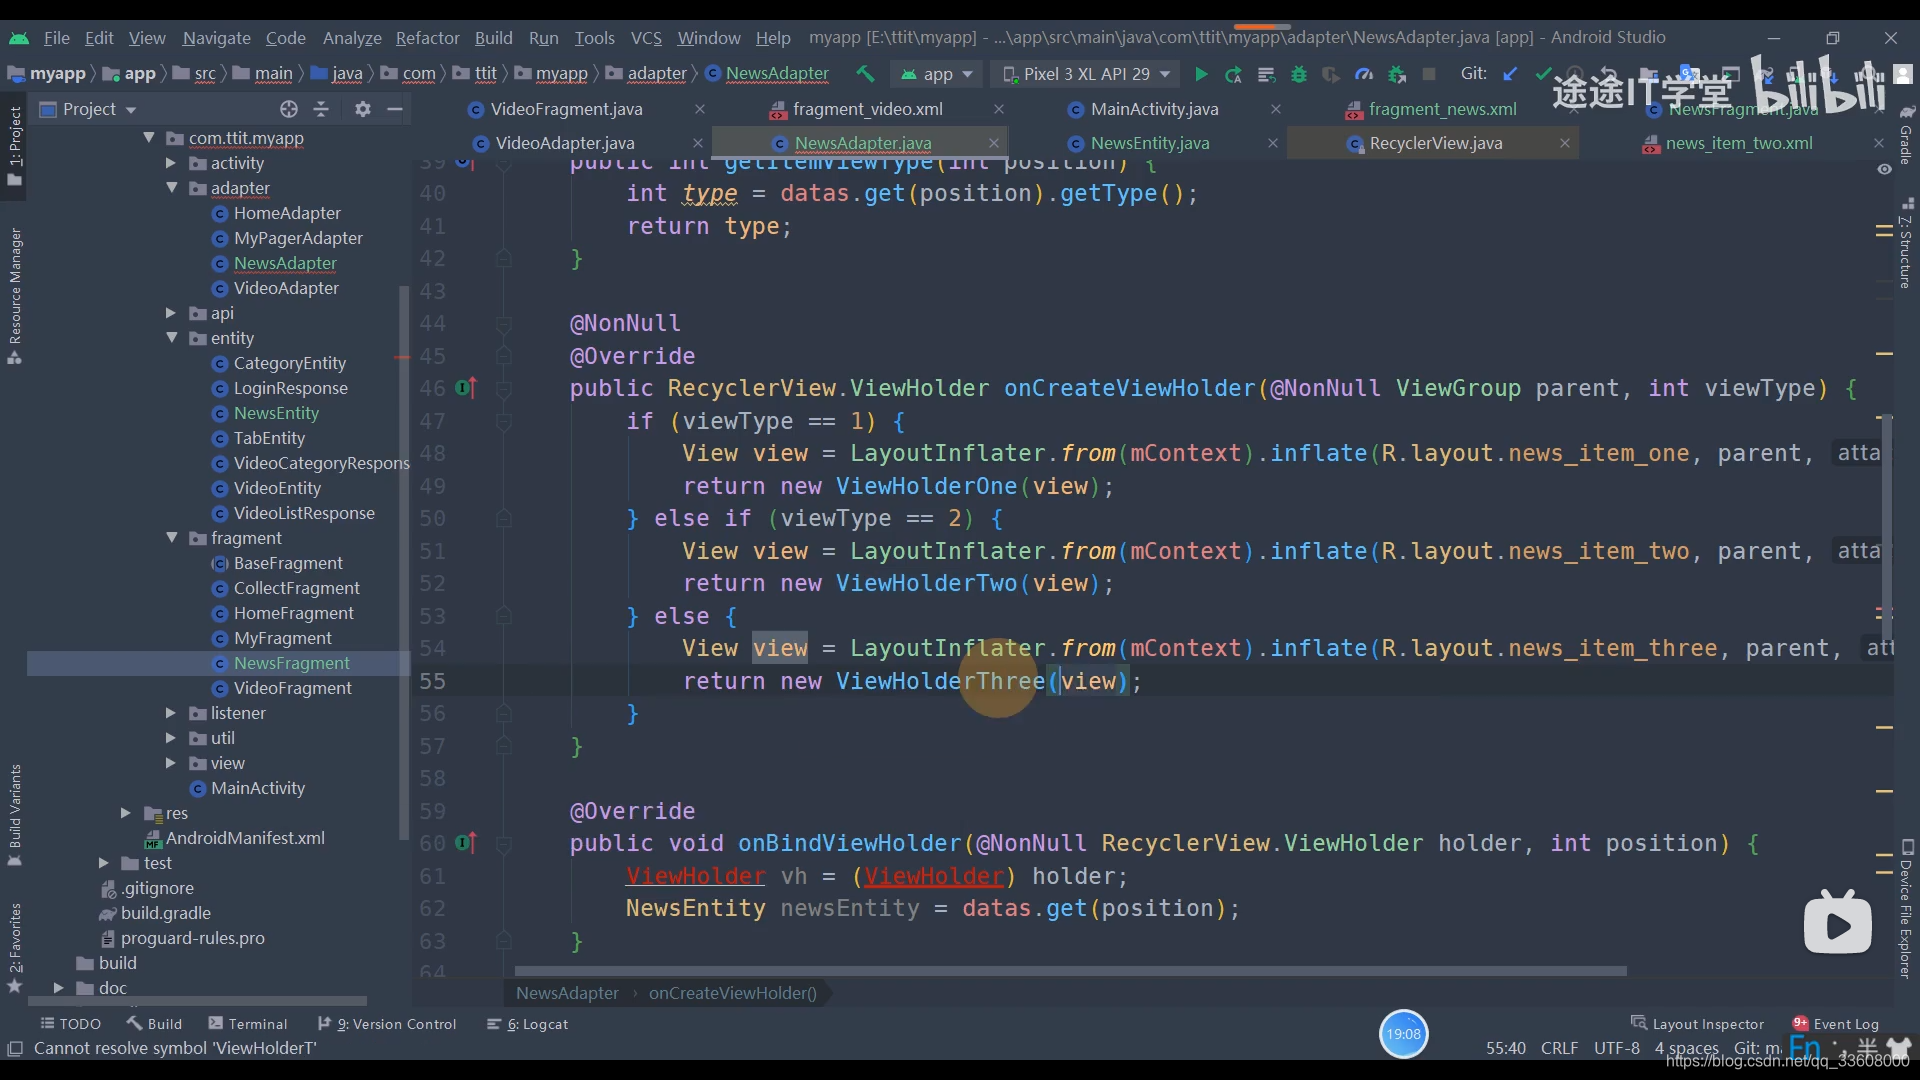This screenshot has width=1920, height=1080.
Task: Expand the test folder
Action: [x=104, y=863]
